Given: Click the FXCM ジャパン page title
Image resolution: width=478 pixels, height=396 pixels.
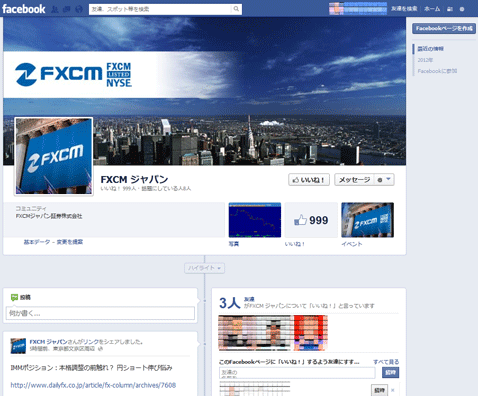Looking at the screenshot, I should pos(134,179).
